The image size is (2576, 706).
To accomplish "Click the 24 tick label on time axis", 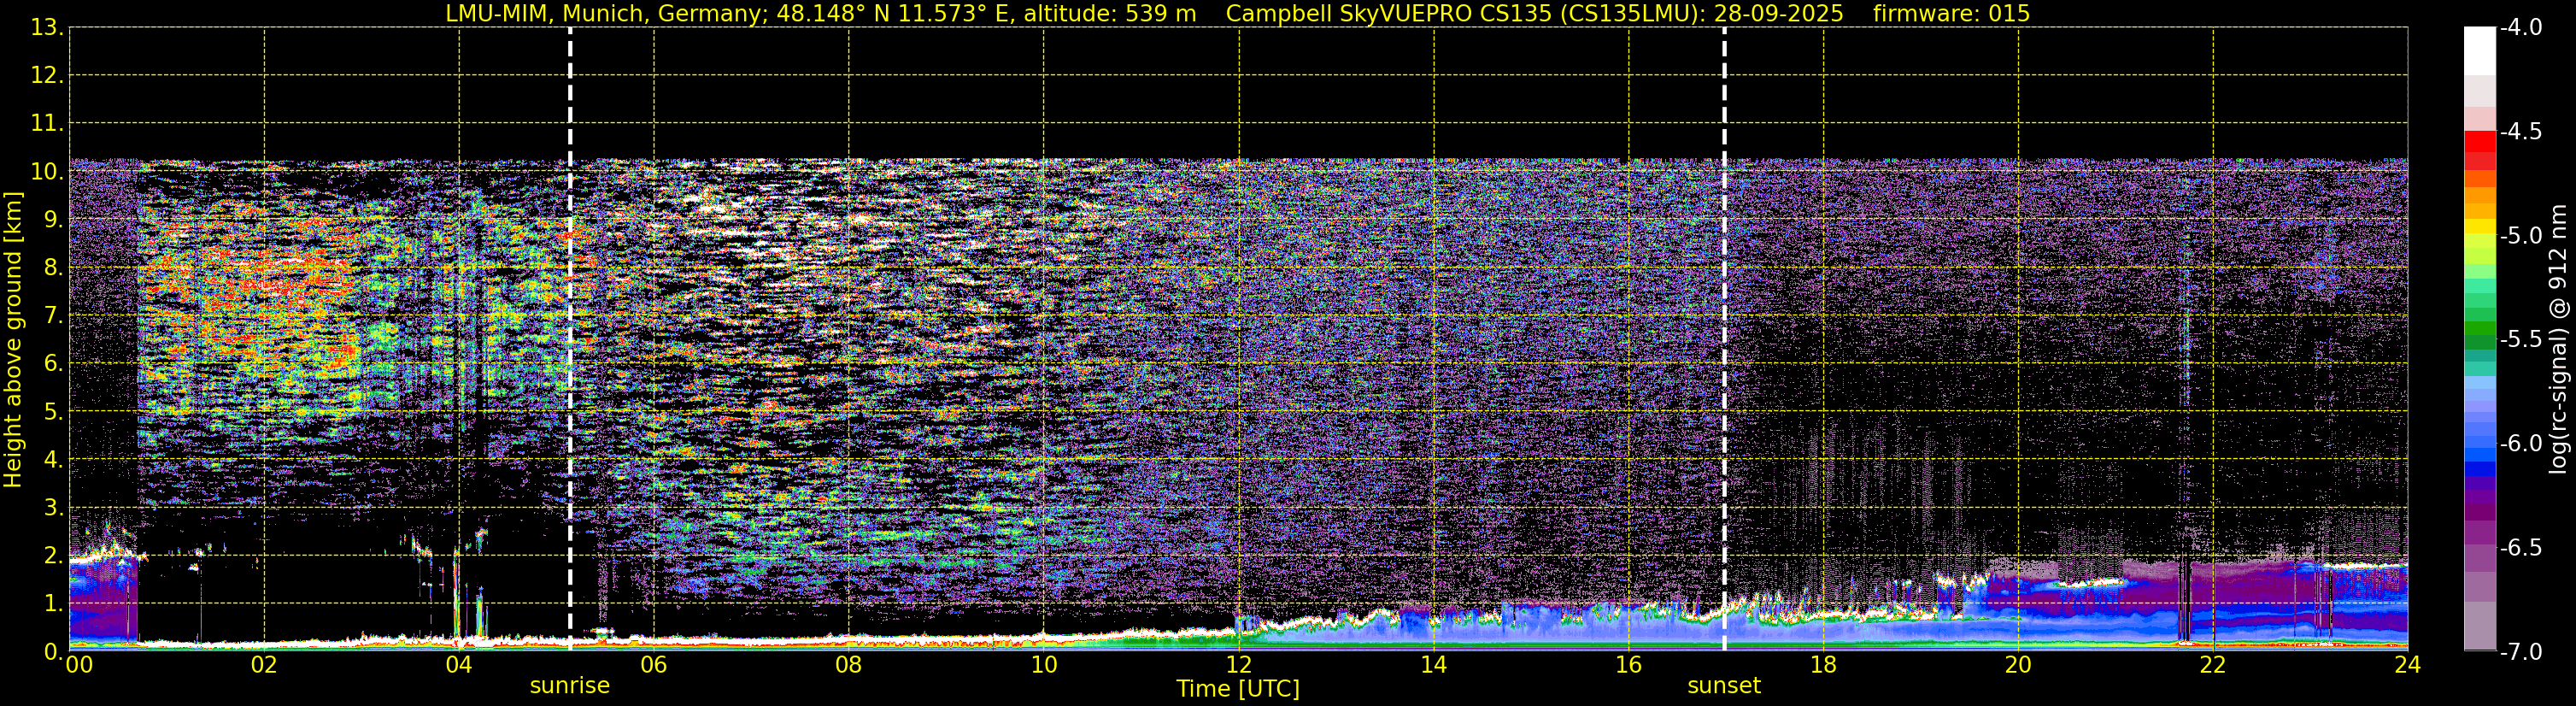I will (x=2407, y=665).
